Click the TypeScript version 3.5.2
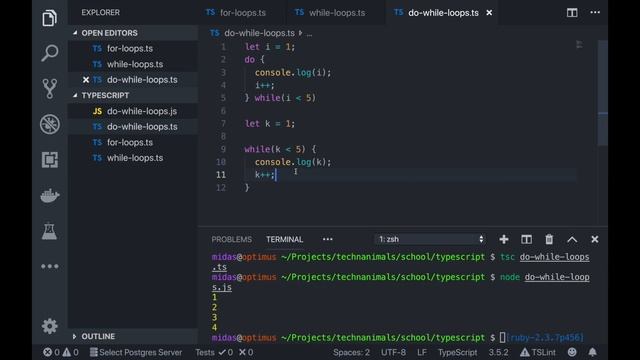Screen dimensions: 640x360 (x=498, y=352)
